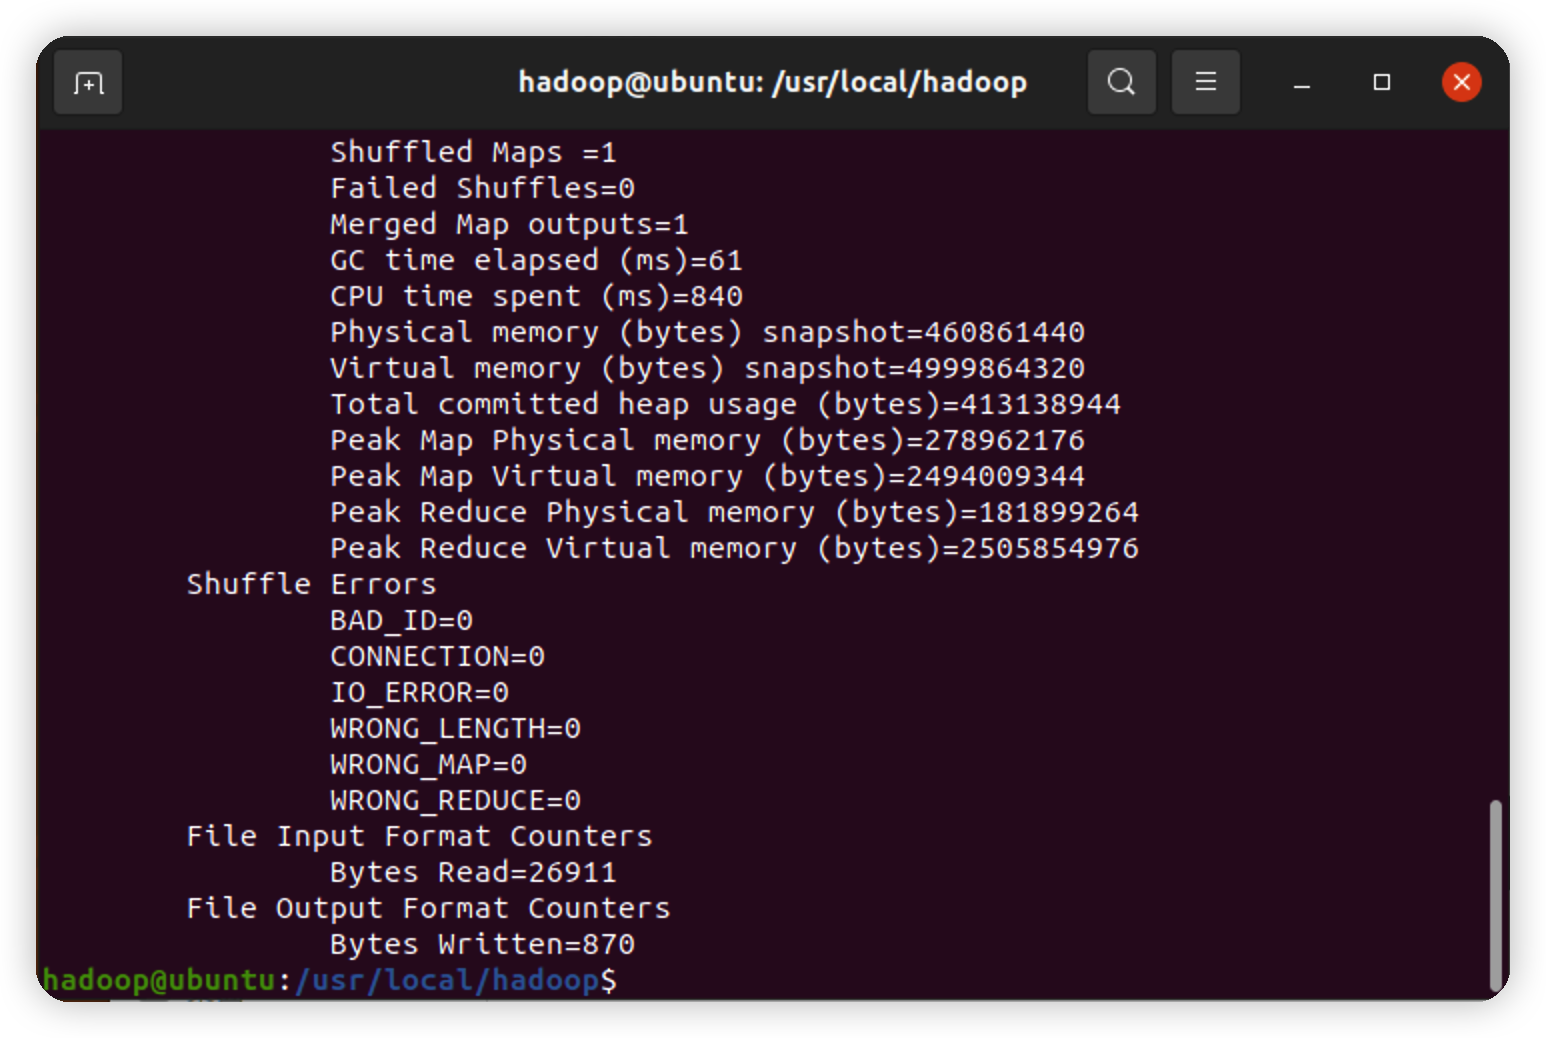
Task: Click the 'BAD_ID=0' line
Action: click(x=401, y=620)
